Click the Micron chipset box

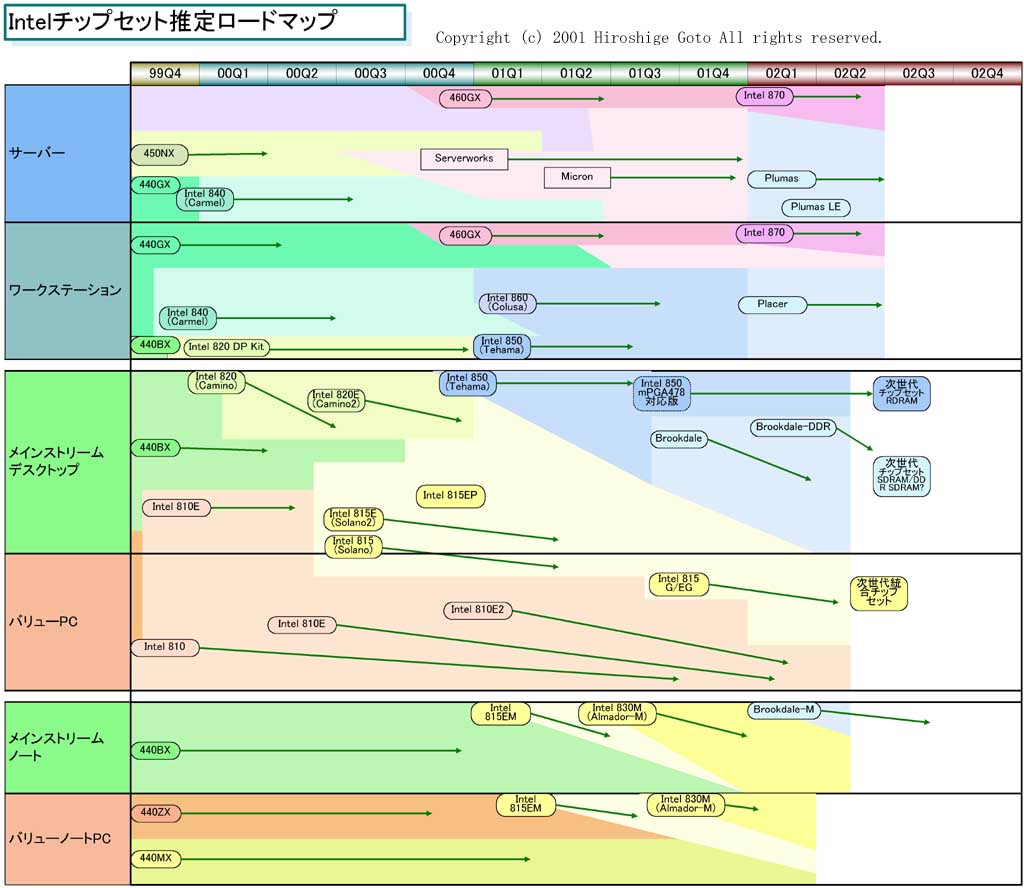(x=577, y=177)
